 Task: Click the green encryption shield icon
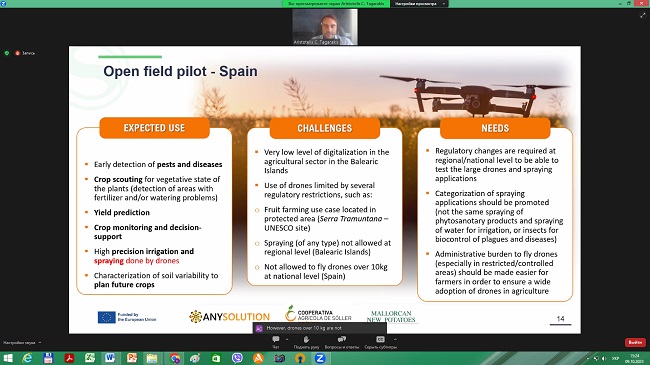click(x=7, y=53)
